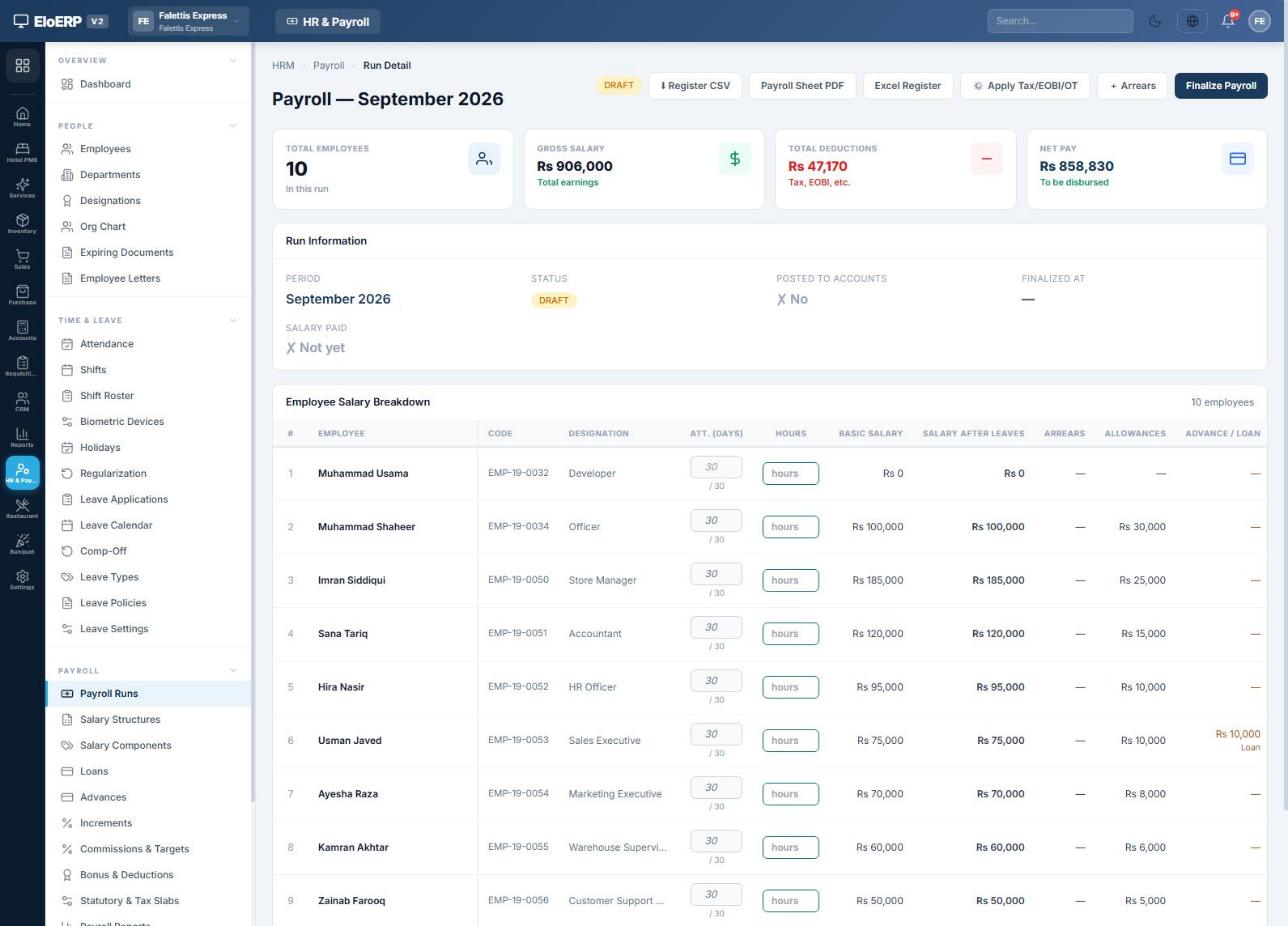Open the Inventory module icon
Viewport: 1288px width, 926px height.
[22, 223]
